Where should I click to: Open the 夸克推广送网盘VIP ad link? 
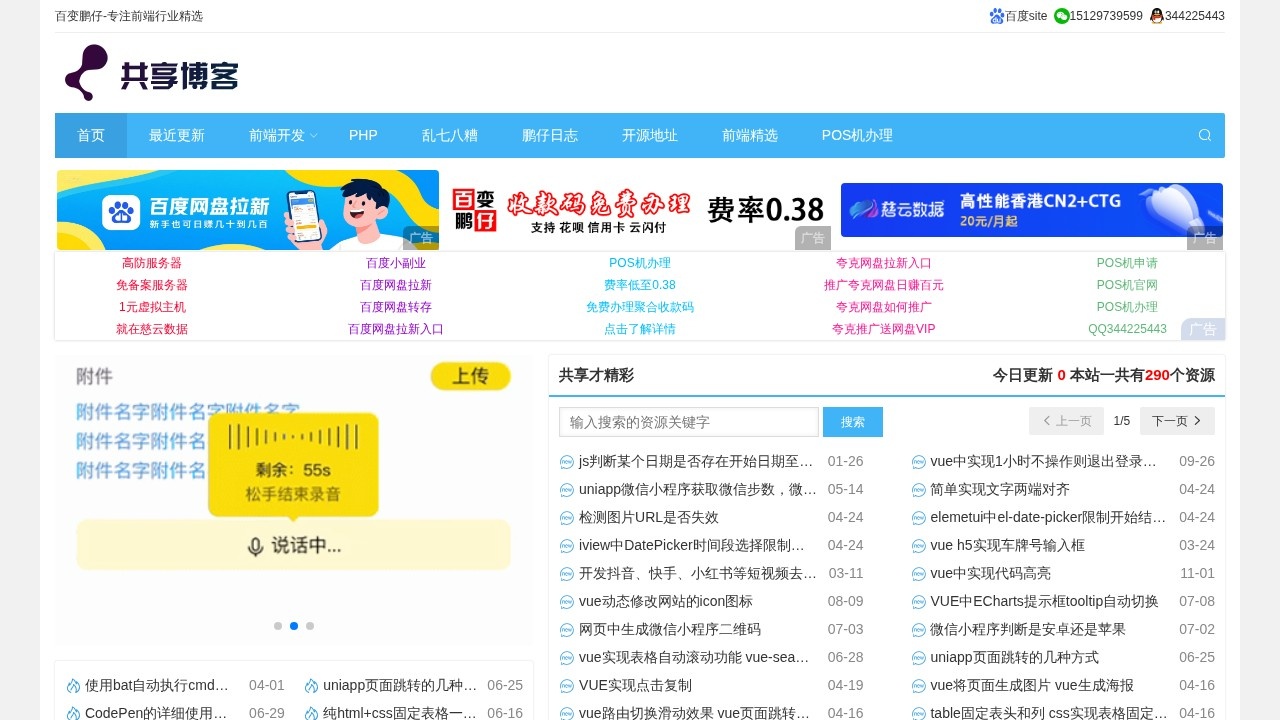coord(884,329)
